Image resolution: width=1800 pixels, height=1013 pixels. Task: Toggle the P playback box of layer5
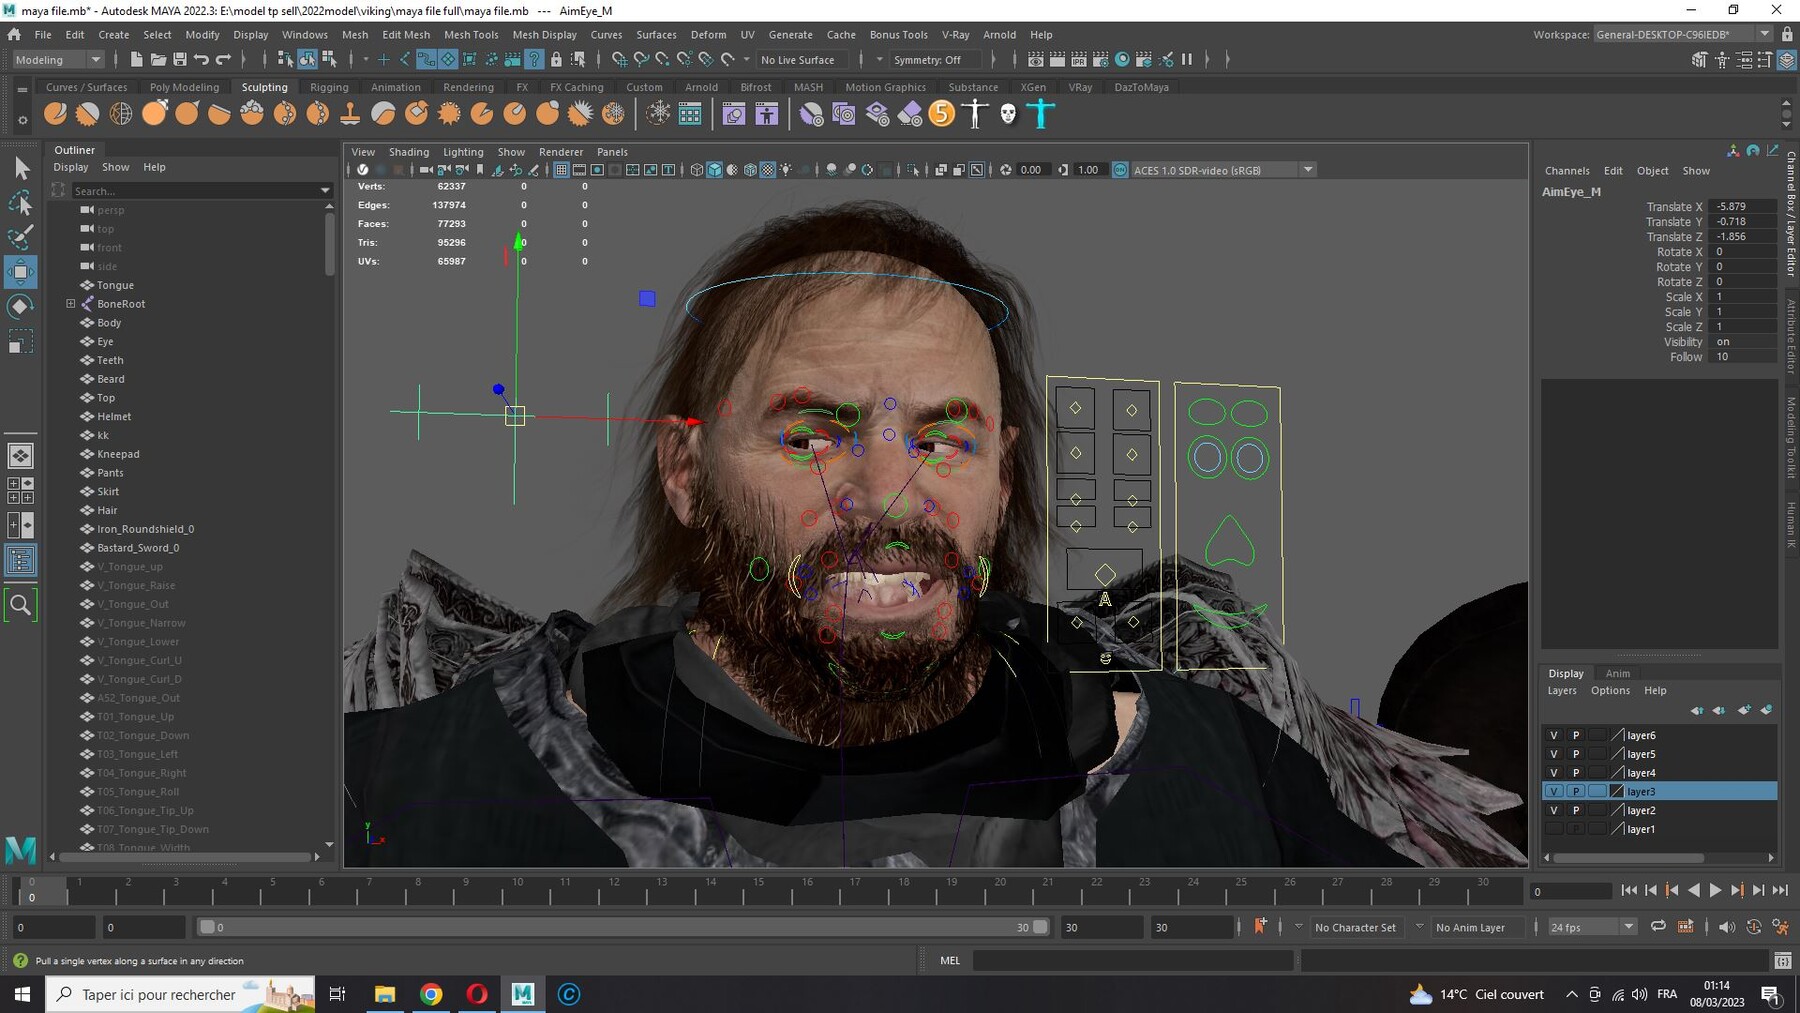tap(1575, 753)
